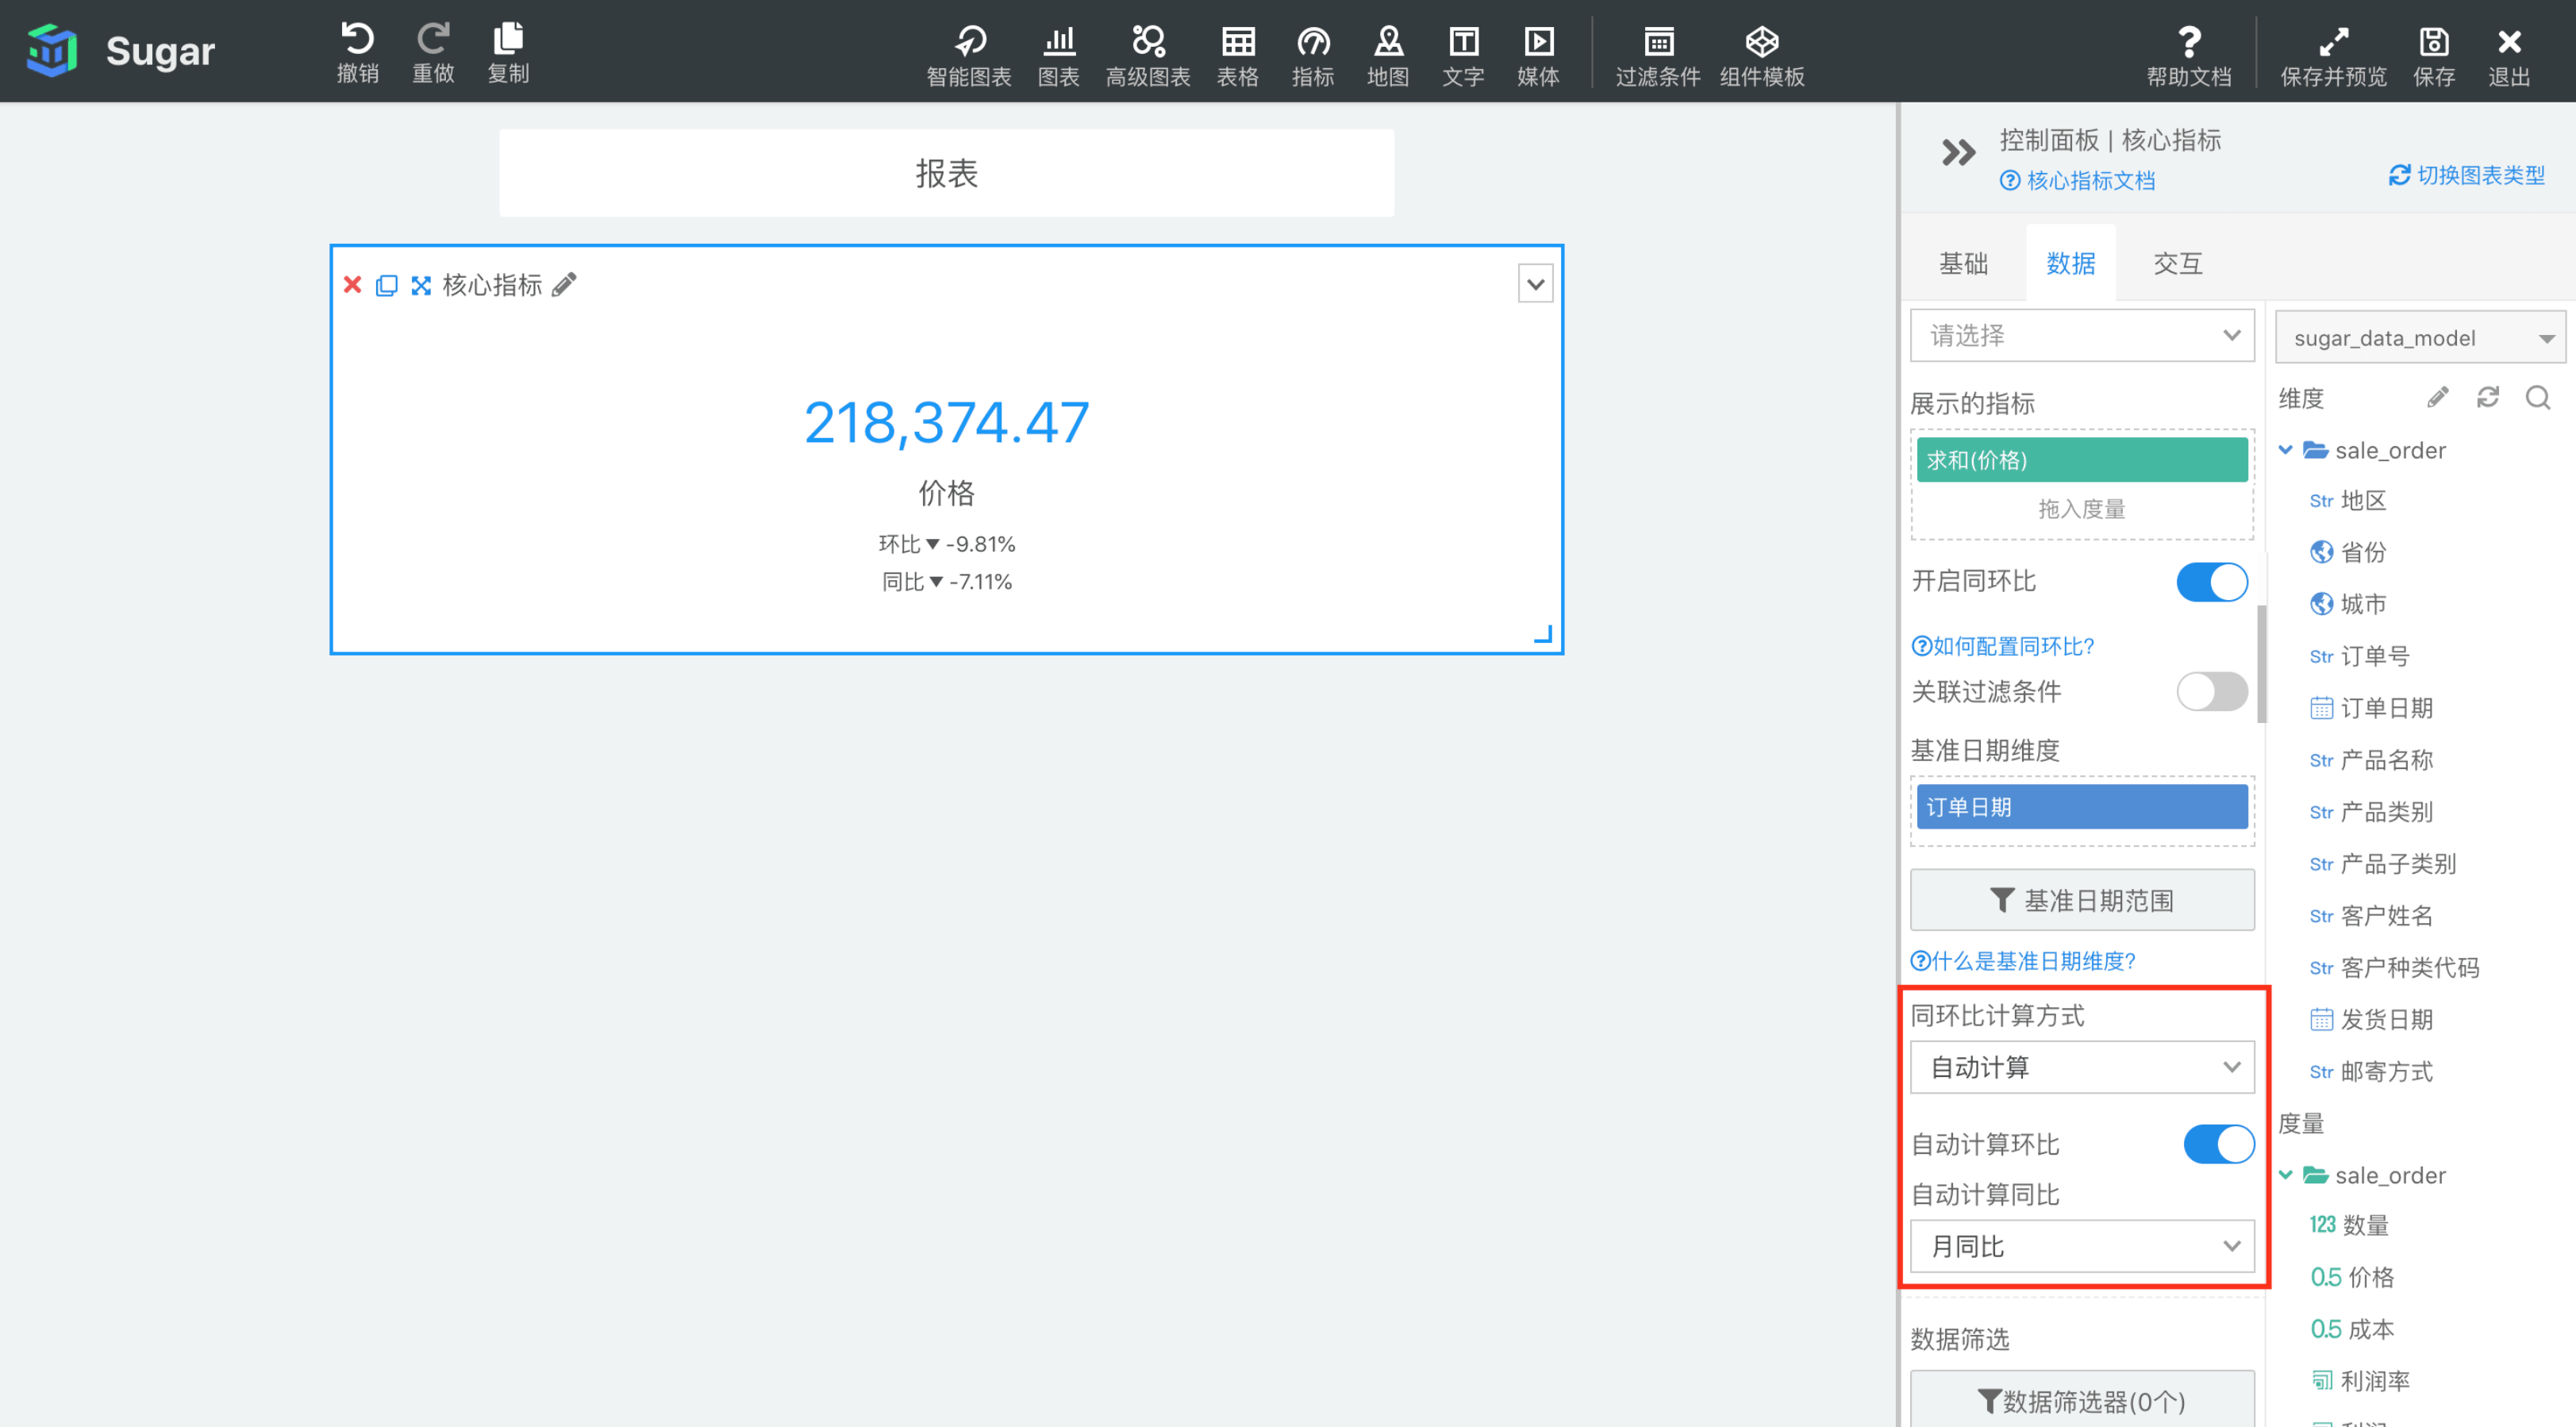Click the data panel vertical scrollbar
This screenshot has width=2576, height=1427.
click(x=2262, y=663)
